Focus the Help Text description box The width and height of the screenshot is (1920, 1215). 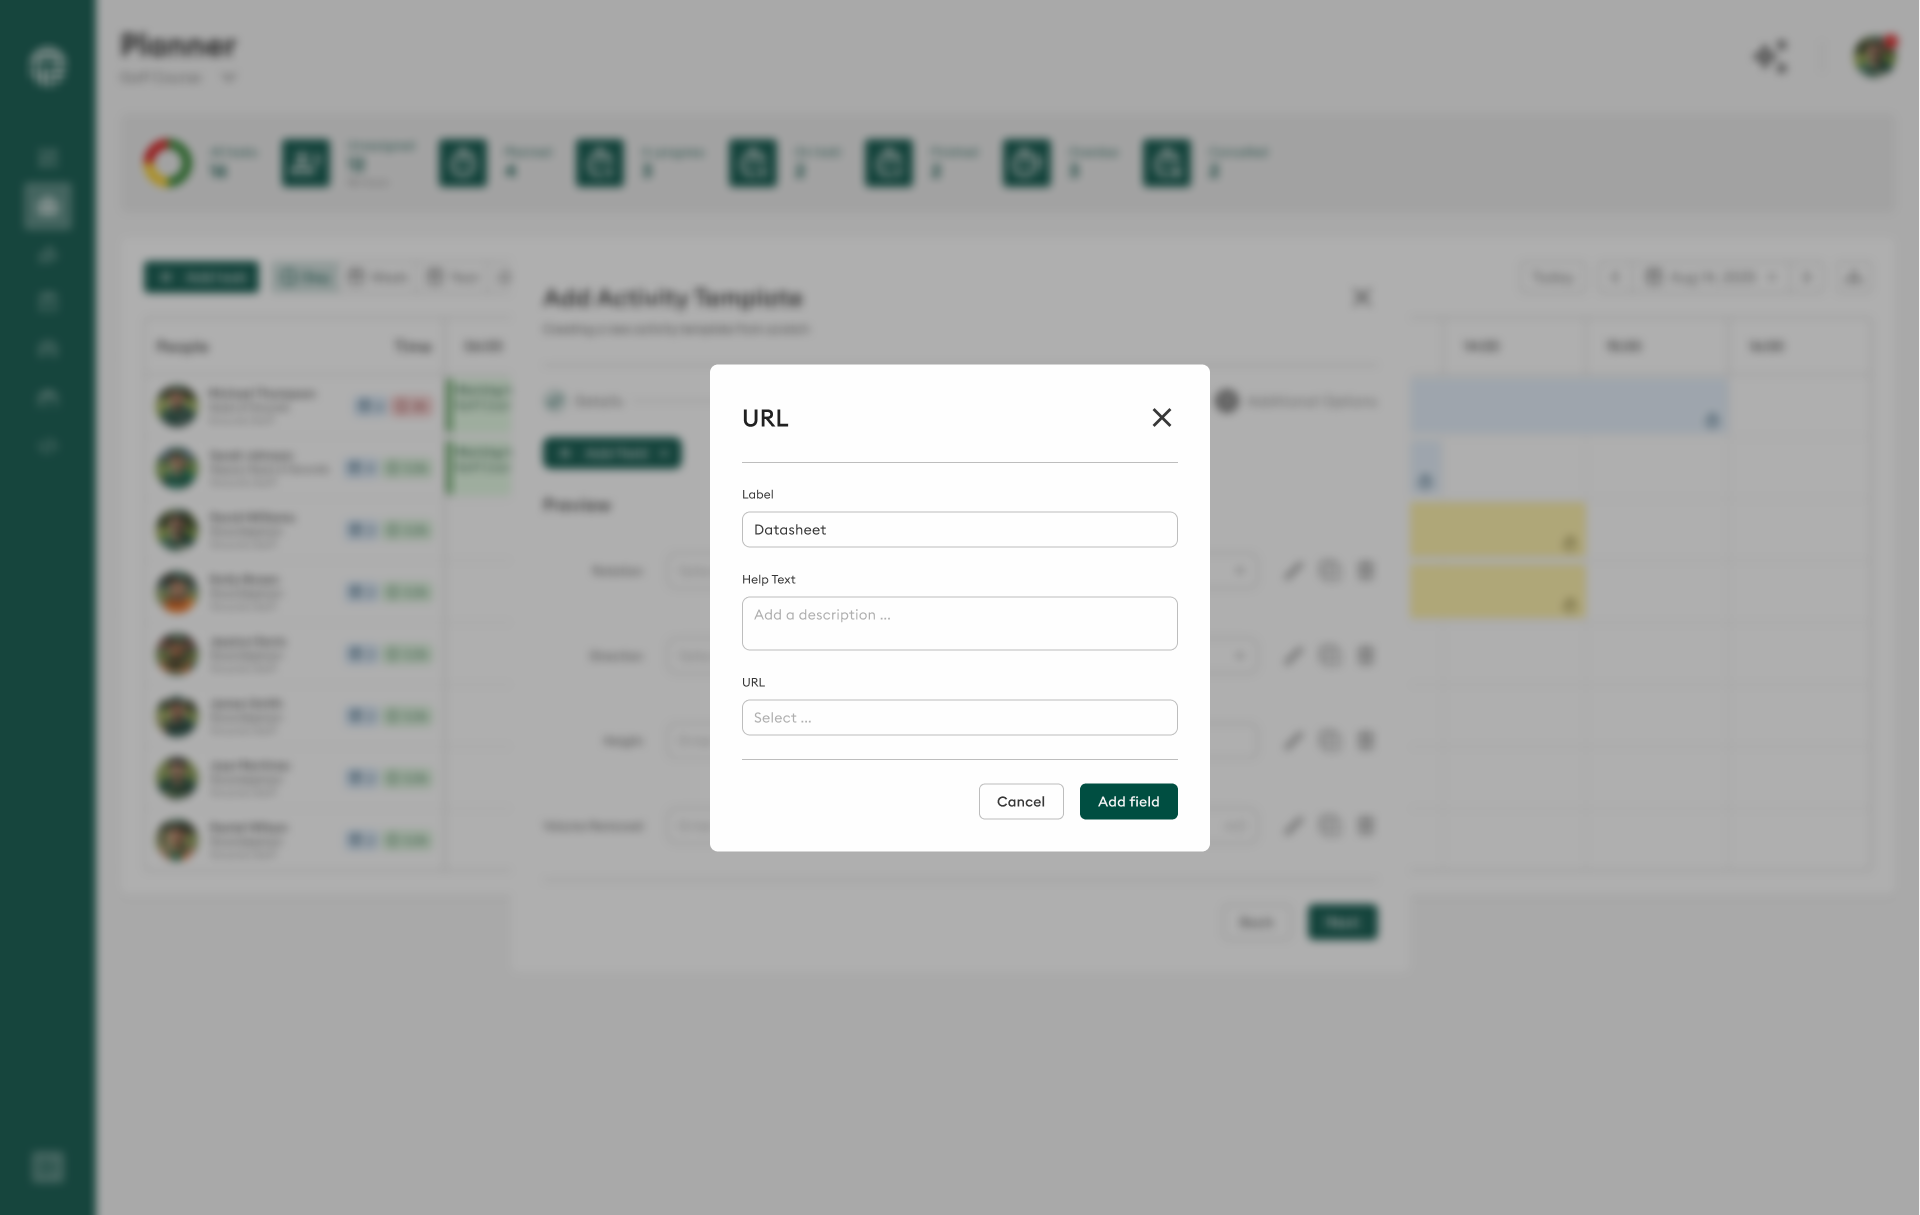pos(959,623)
